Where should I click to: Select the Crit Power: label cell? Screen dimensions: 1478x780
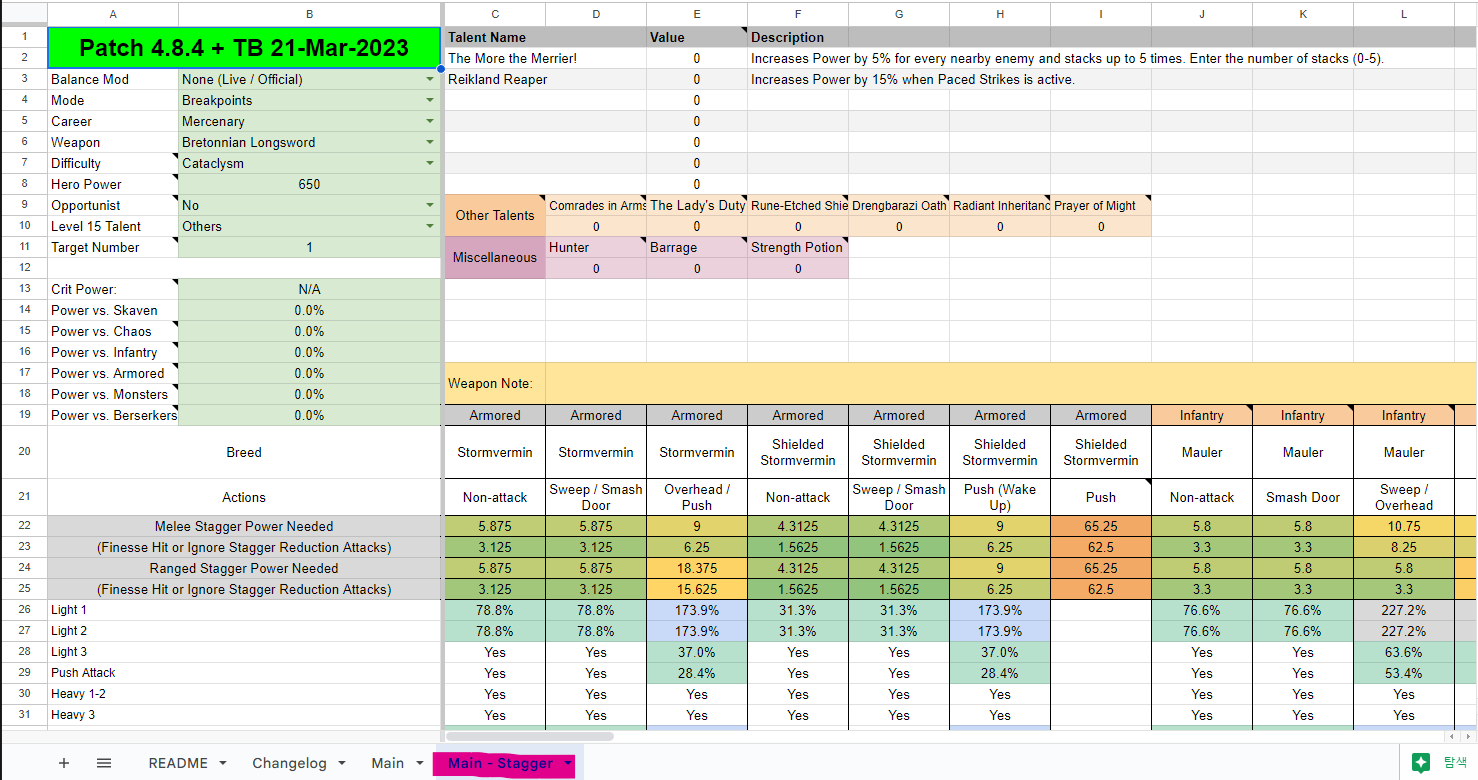pos(113,289)
